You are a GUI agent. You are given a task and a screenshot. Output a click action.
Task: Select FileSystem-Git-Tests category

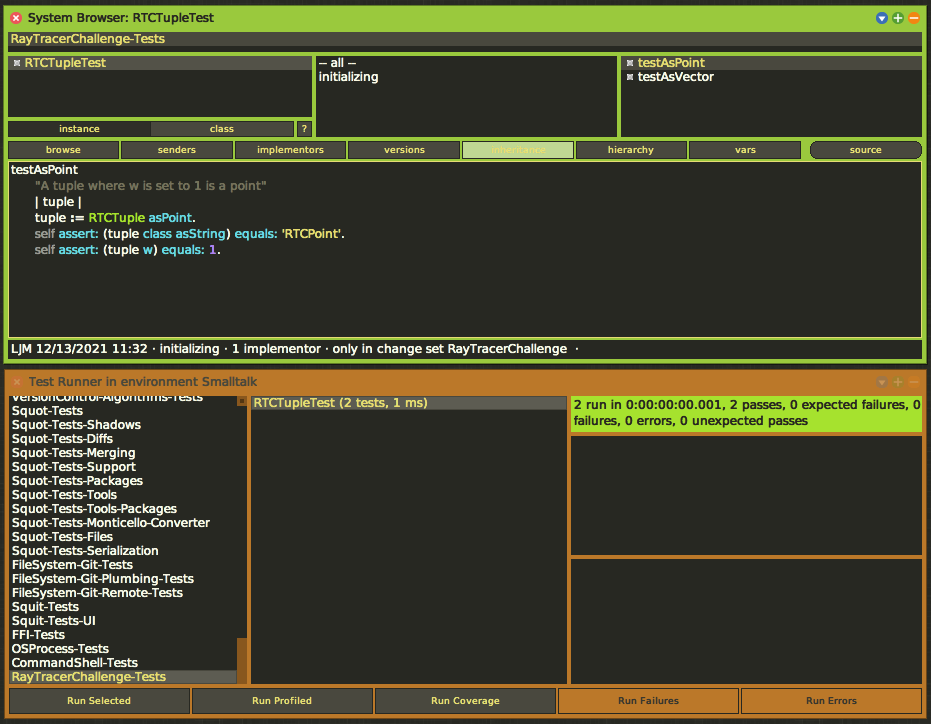click(x=123, y=565)
